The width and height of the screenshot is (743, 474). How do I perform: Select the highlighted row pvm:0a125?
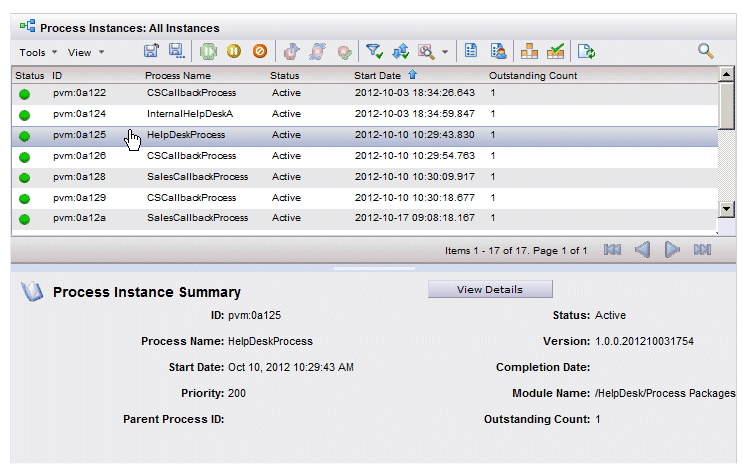tap(364, 136)
